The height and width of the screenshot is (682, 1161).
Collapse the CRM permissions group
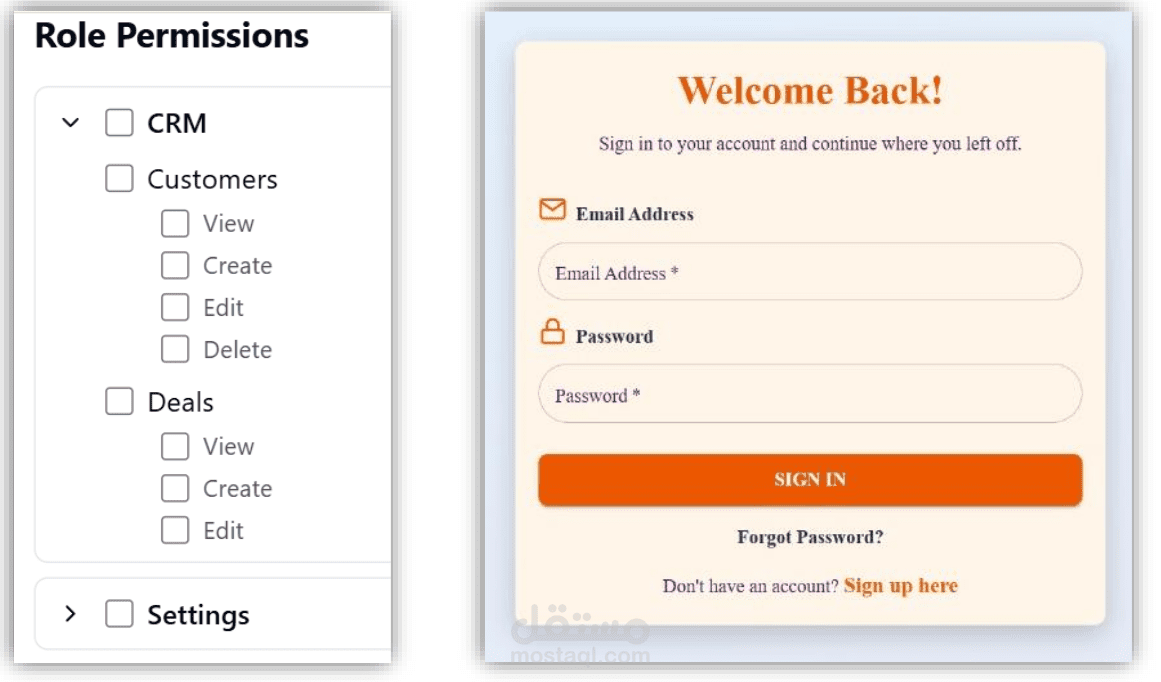[x=70, y=123]
